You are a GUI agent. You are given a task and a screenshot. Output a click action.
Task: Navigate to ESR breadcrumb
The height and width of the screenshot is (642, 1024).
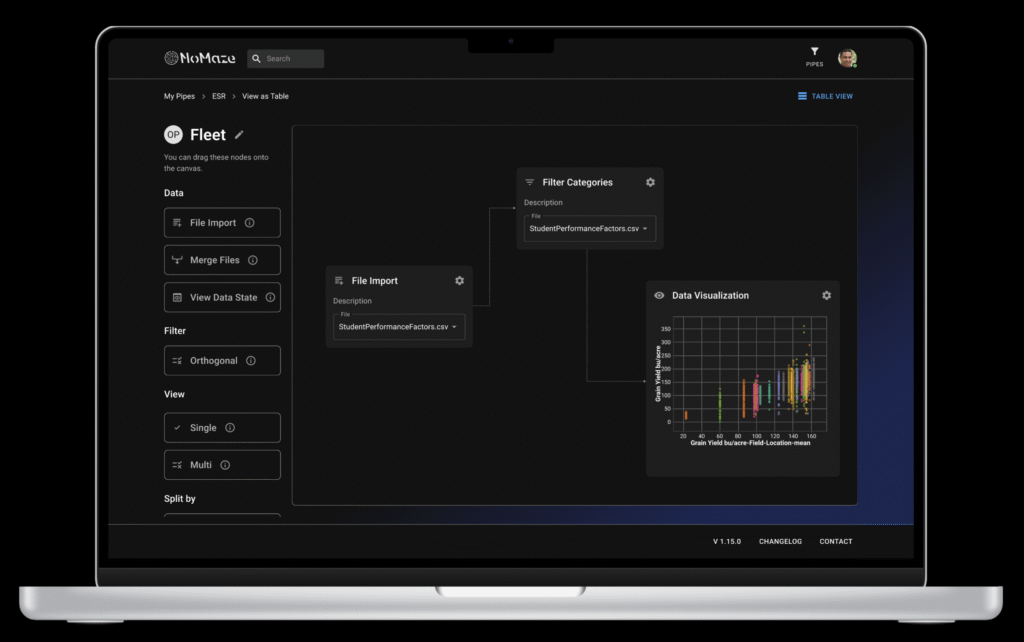pyautogui.click(x=219, y=96)
